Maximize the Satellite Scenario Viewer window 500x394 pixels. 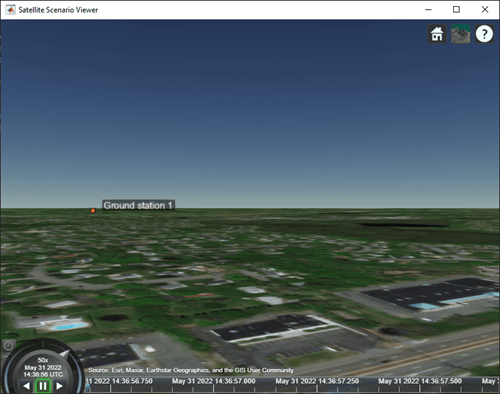coord(456,10)
